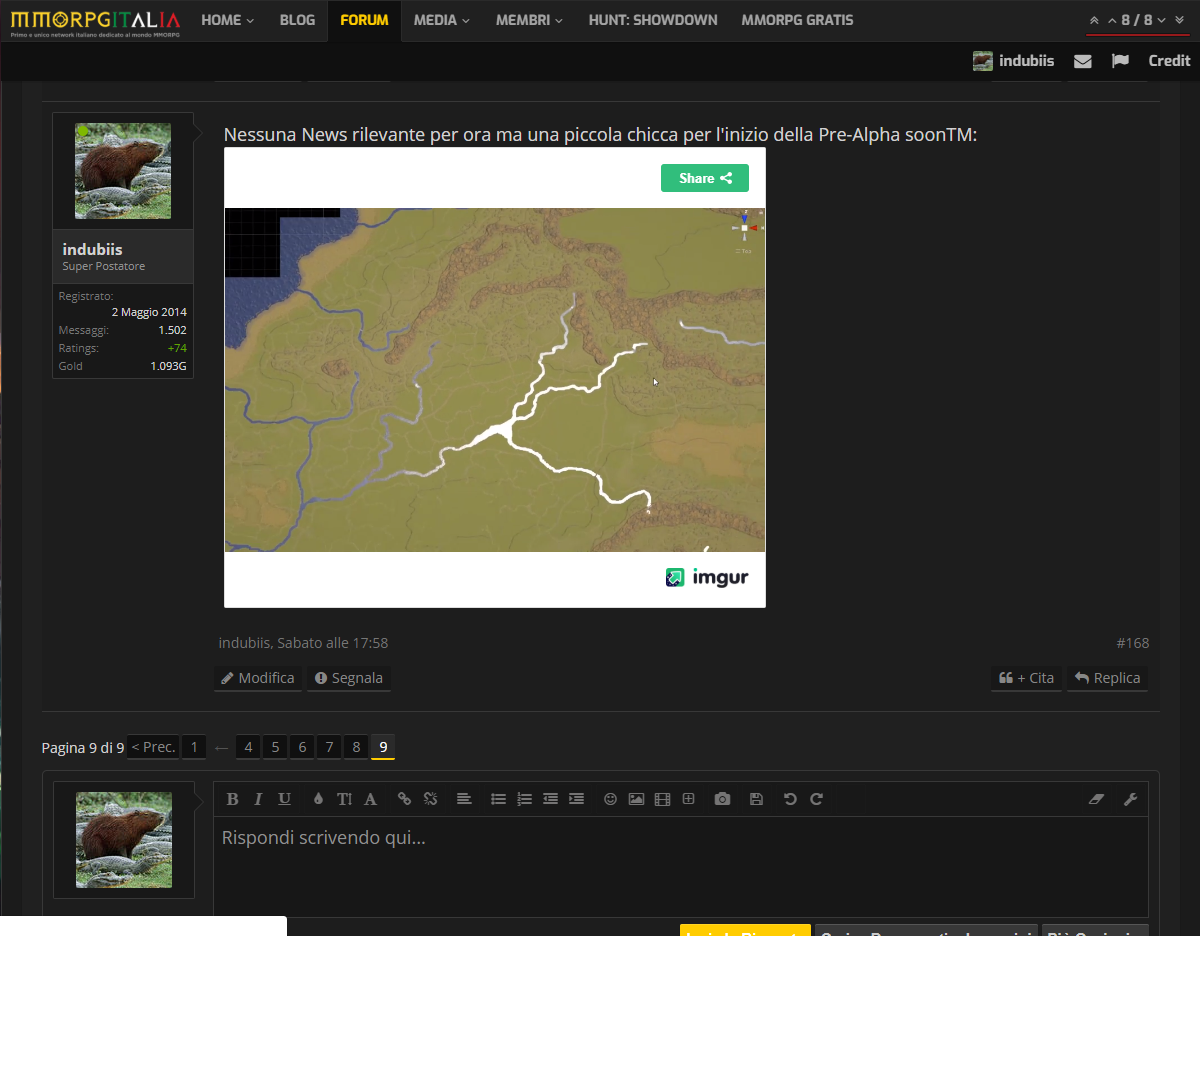Click the text color droplet icon

click(x=318, y=799)
